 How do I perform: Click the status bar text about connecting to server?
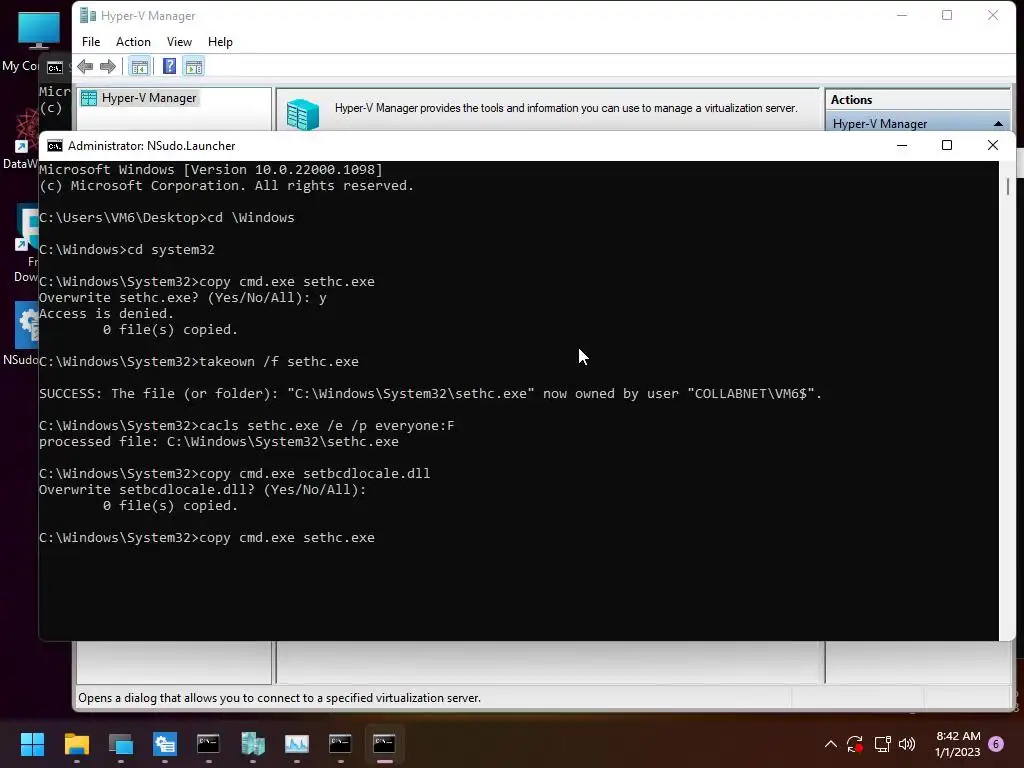click(280, 698)
